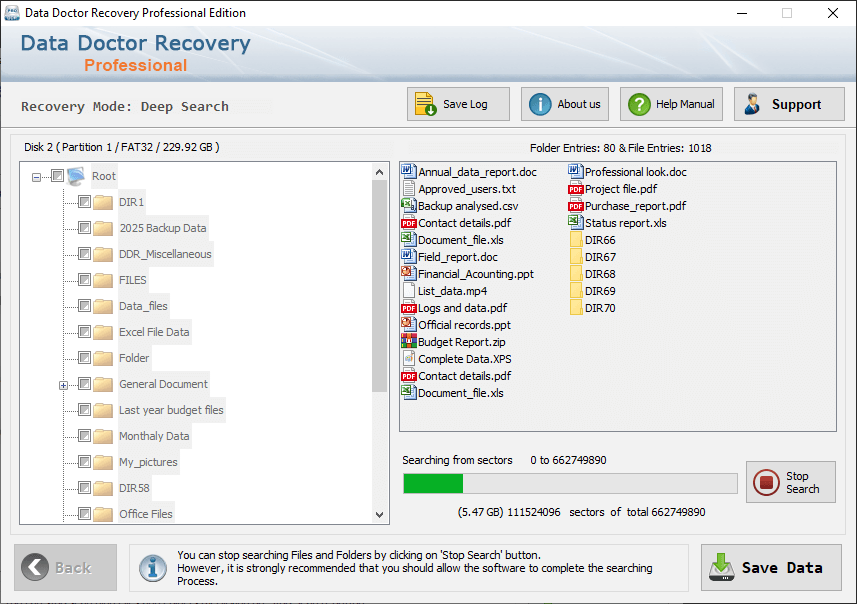This screenshot has height=604, width=857.
Task: Click the red Stop Search icon
Action: point(766,482)
